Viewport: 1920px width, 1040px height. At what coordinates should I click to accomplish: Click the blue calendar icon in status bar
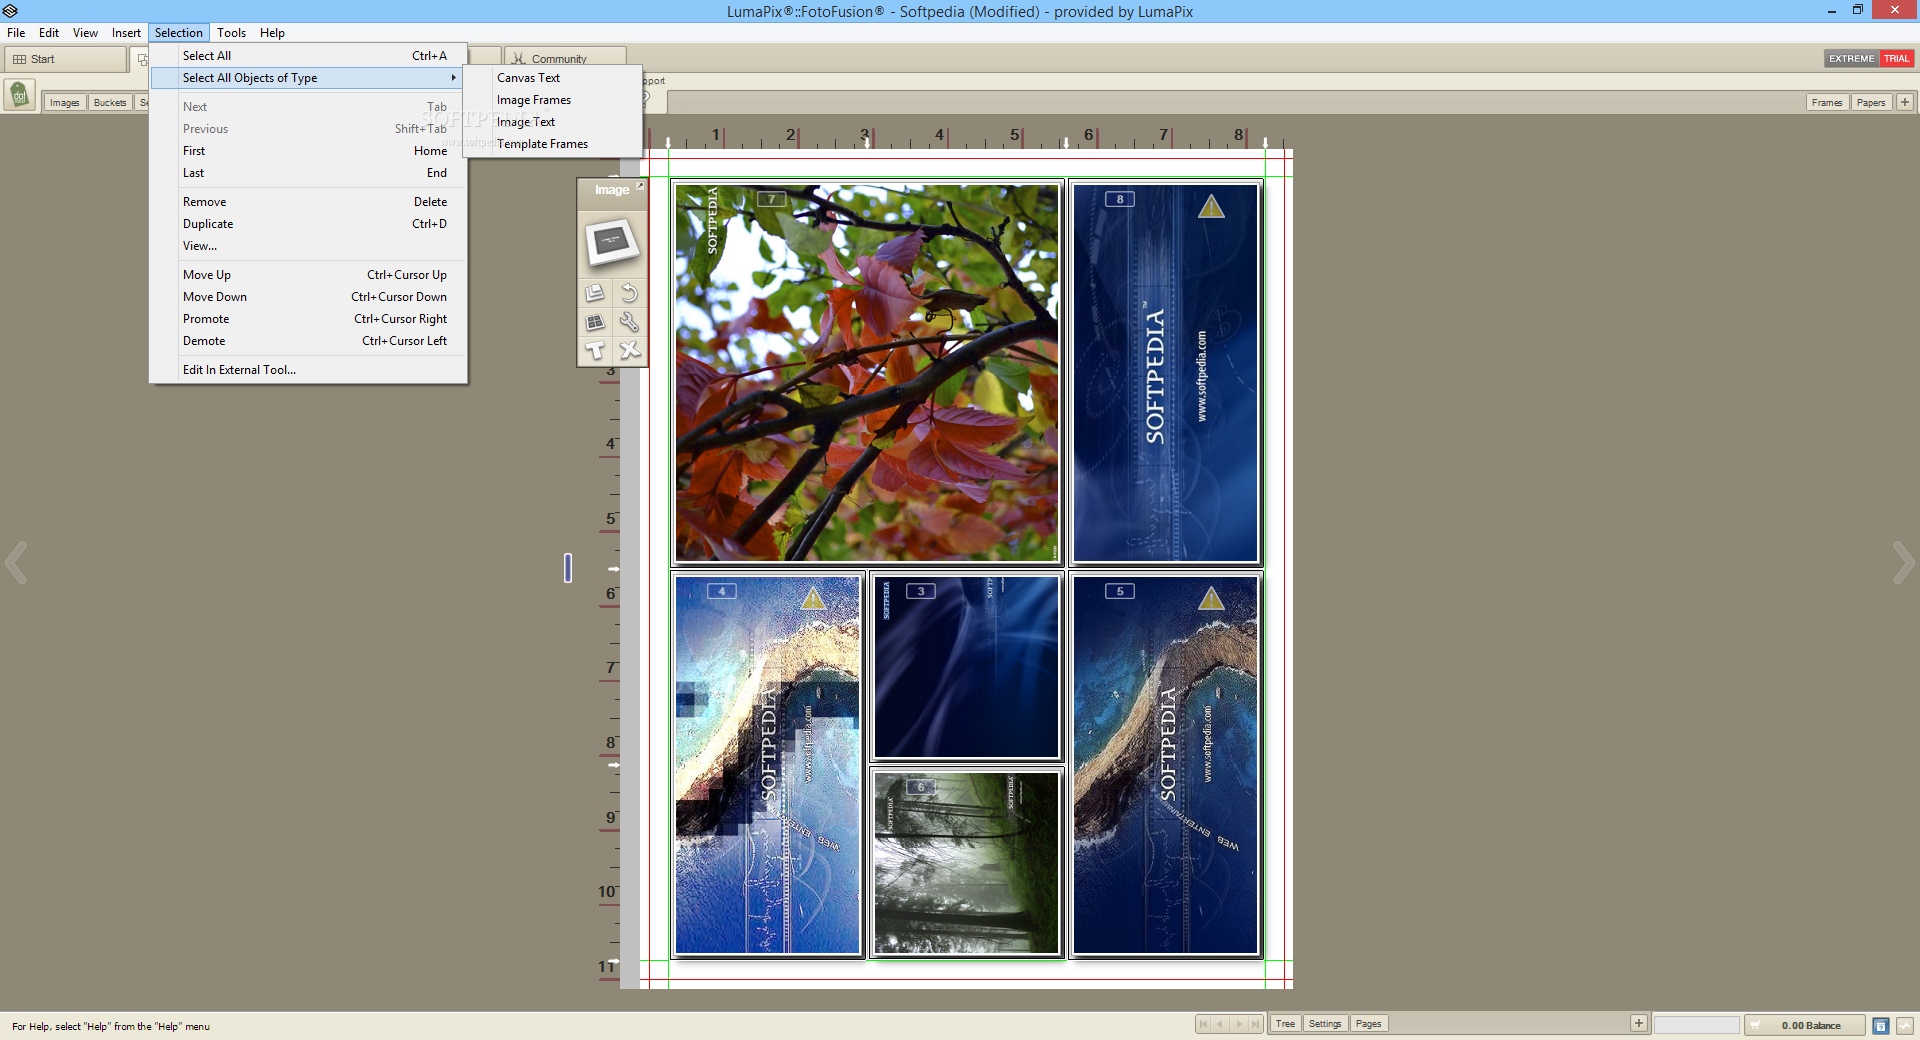point(1880,1025)
